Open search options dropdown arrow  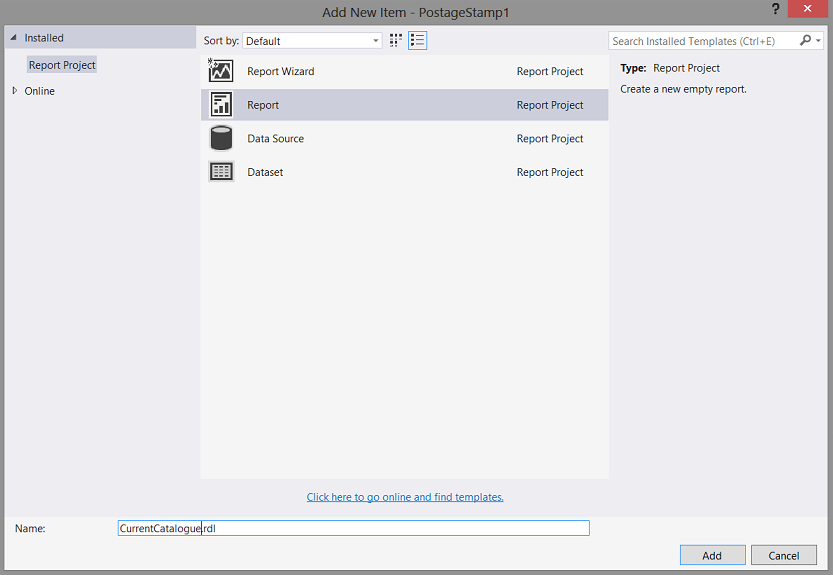coord(818,40)
